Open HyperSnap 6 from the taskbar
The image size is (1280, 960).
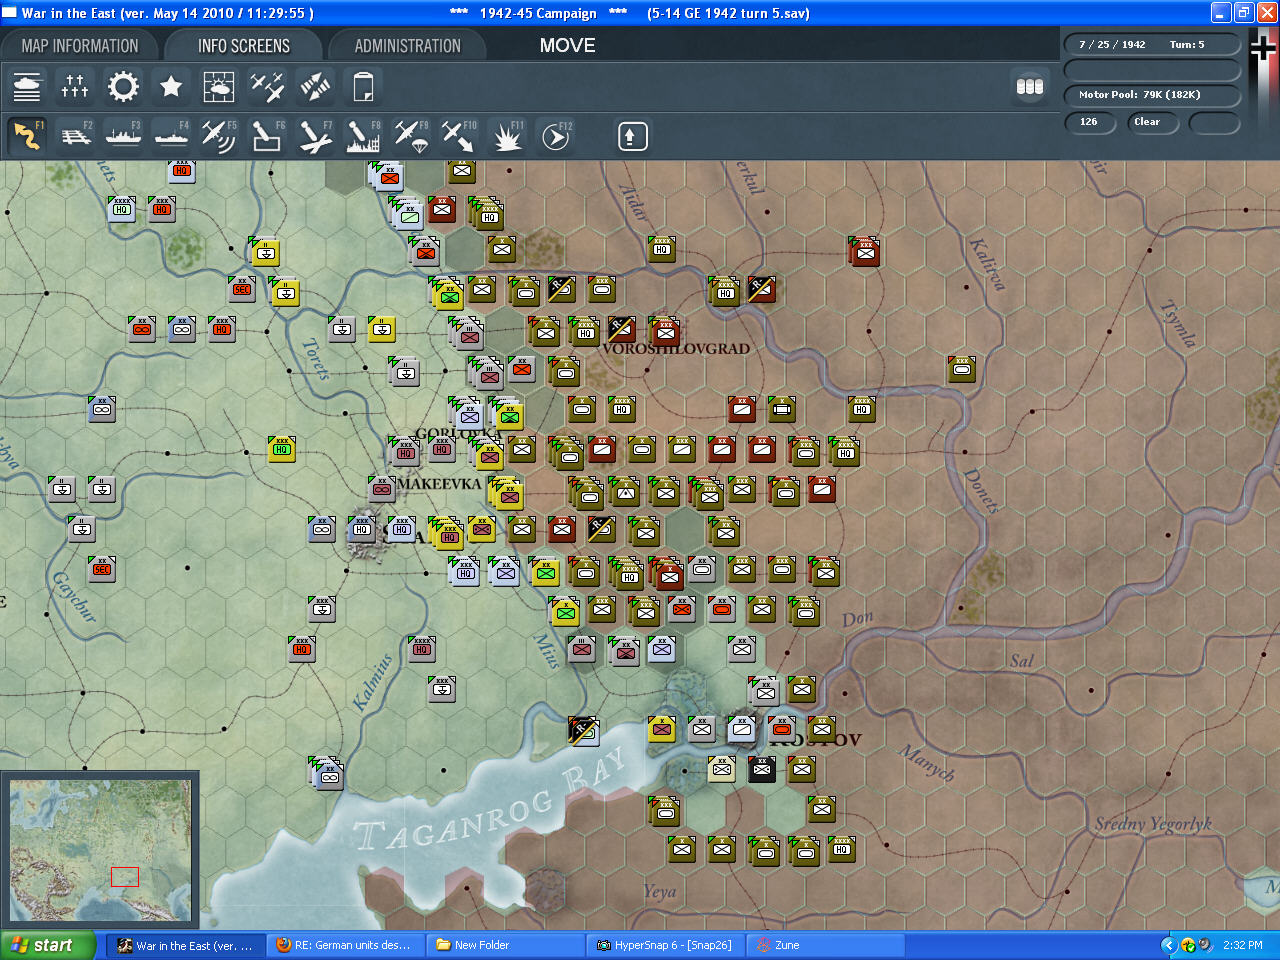pos(664,945)
